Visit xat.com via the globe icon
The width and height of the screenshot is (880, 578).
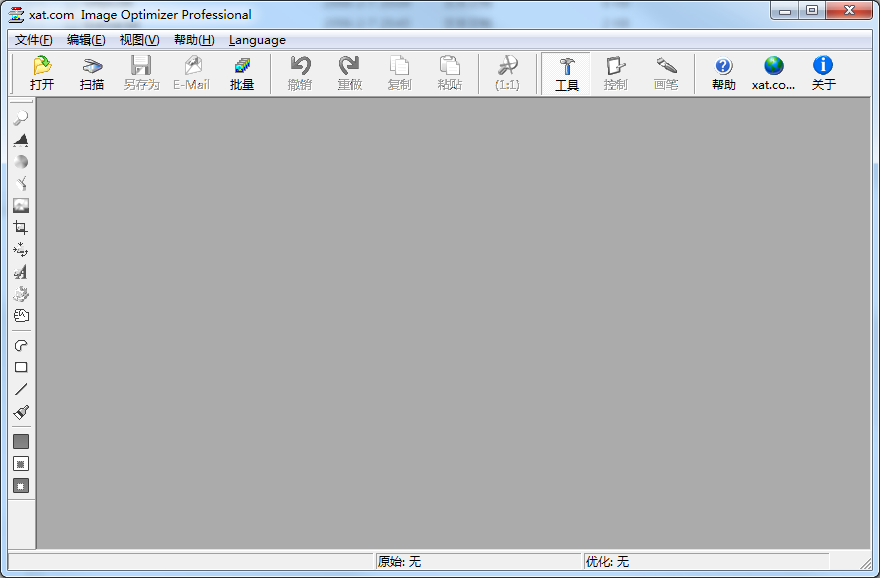[x=773, y=74]
